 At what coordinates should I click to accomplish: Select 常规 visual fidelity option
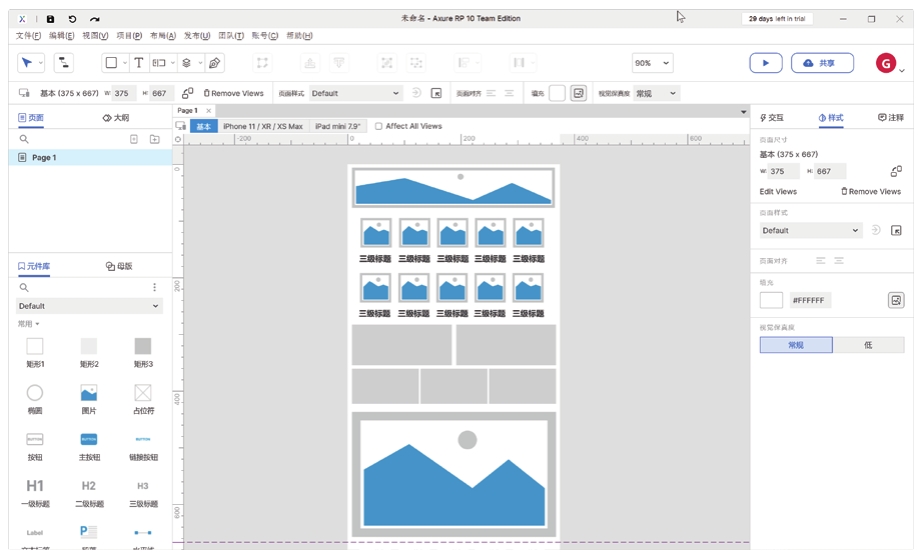tap(796, 345)
